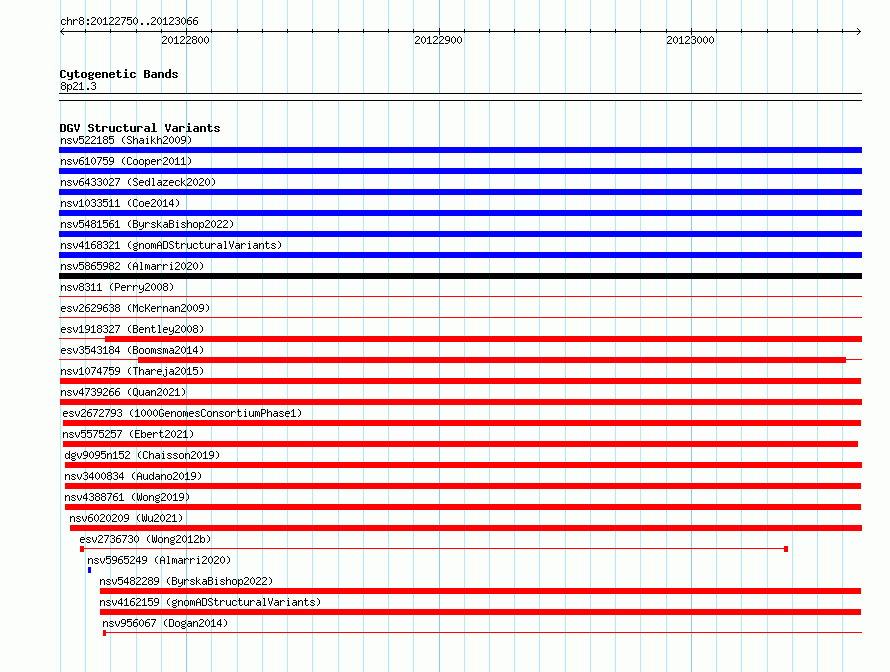Screen dimensions: 890x672
Task: Select the nsv610759 (Cooper2011) label
Action: [126, 161]
